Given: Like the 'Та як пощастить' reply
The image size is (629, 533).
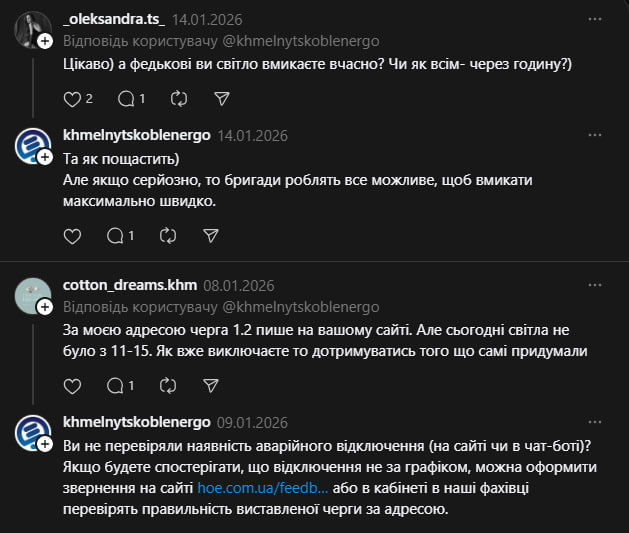Looking at the screenshot, I should pyautogui.click(x=71, y=236).
